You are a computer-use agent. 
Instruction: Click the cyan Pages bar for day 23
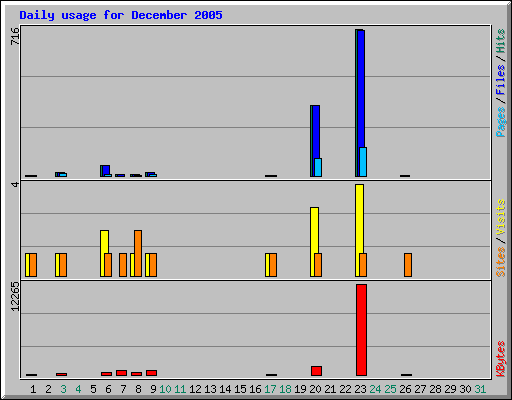tap(363, 162)
